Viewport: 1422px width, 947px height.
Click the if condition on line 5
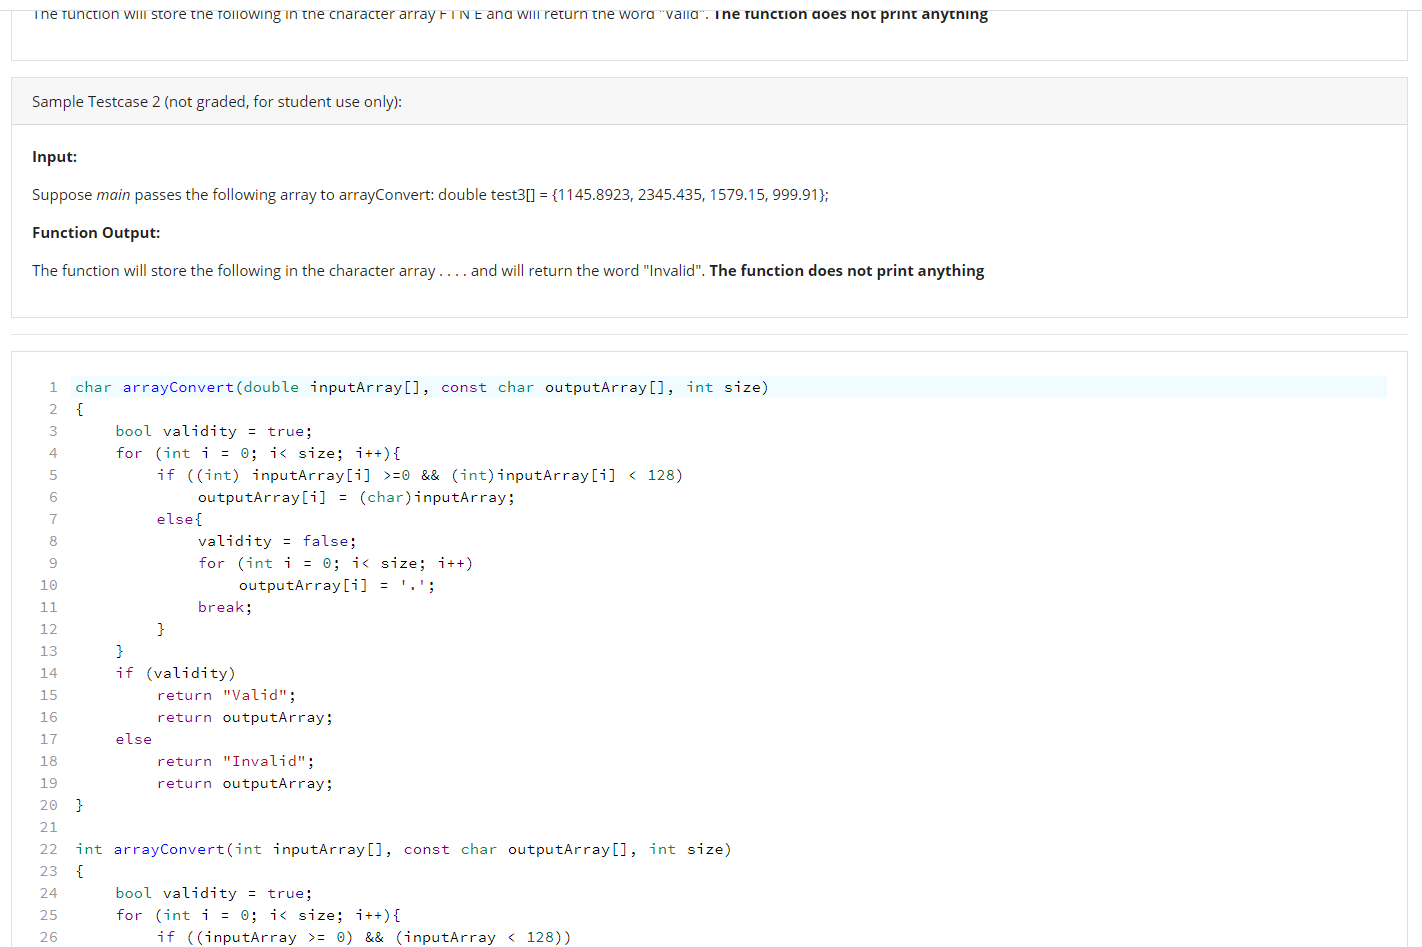coord(420,475)
